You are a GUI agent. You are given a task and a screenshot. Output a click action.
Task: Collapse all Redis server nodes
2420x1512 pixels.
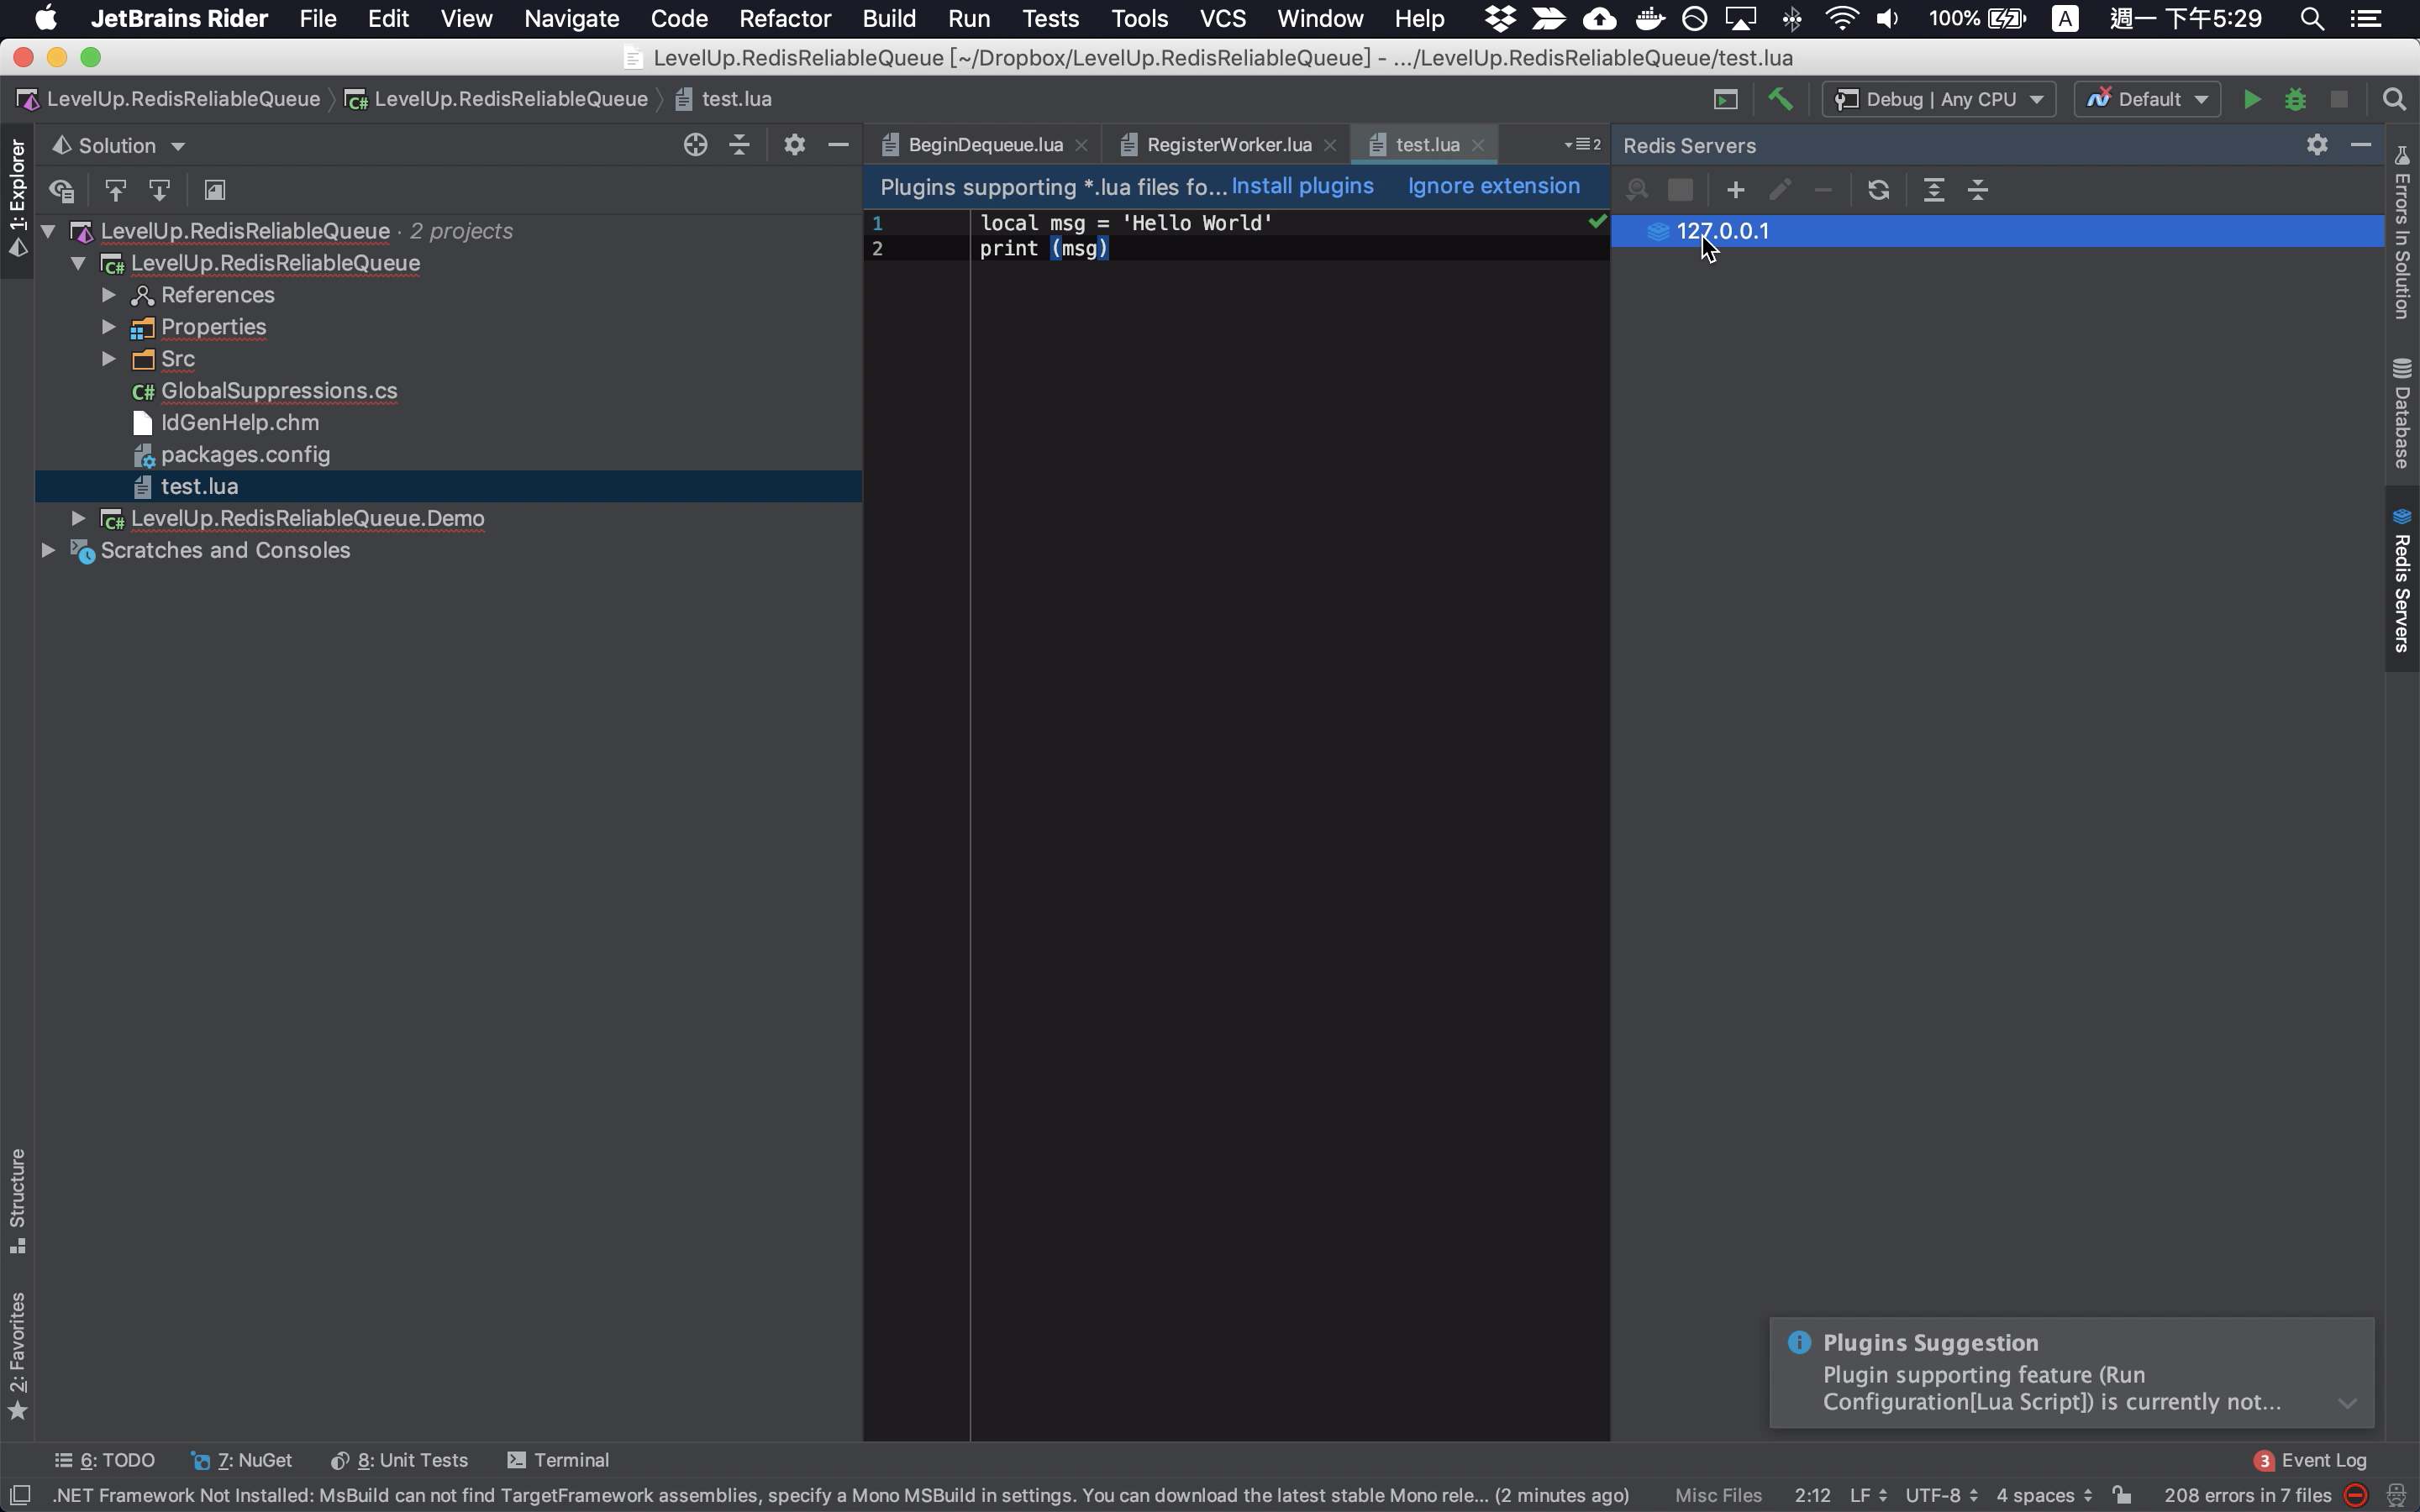click(x=1978, y=190)
